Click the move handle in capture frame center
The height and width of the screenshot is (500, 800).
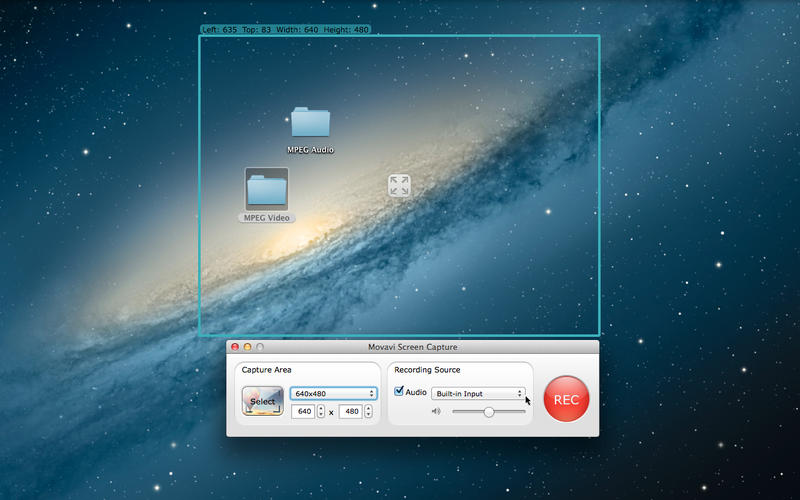(x=399, y=185)
